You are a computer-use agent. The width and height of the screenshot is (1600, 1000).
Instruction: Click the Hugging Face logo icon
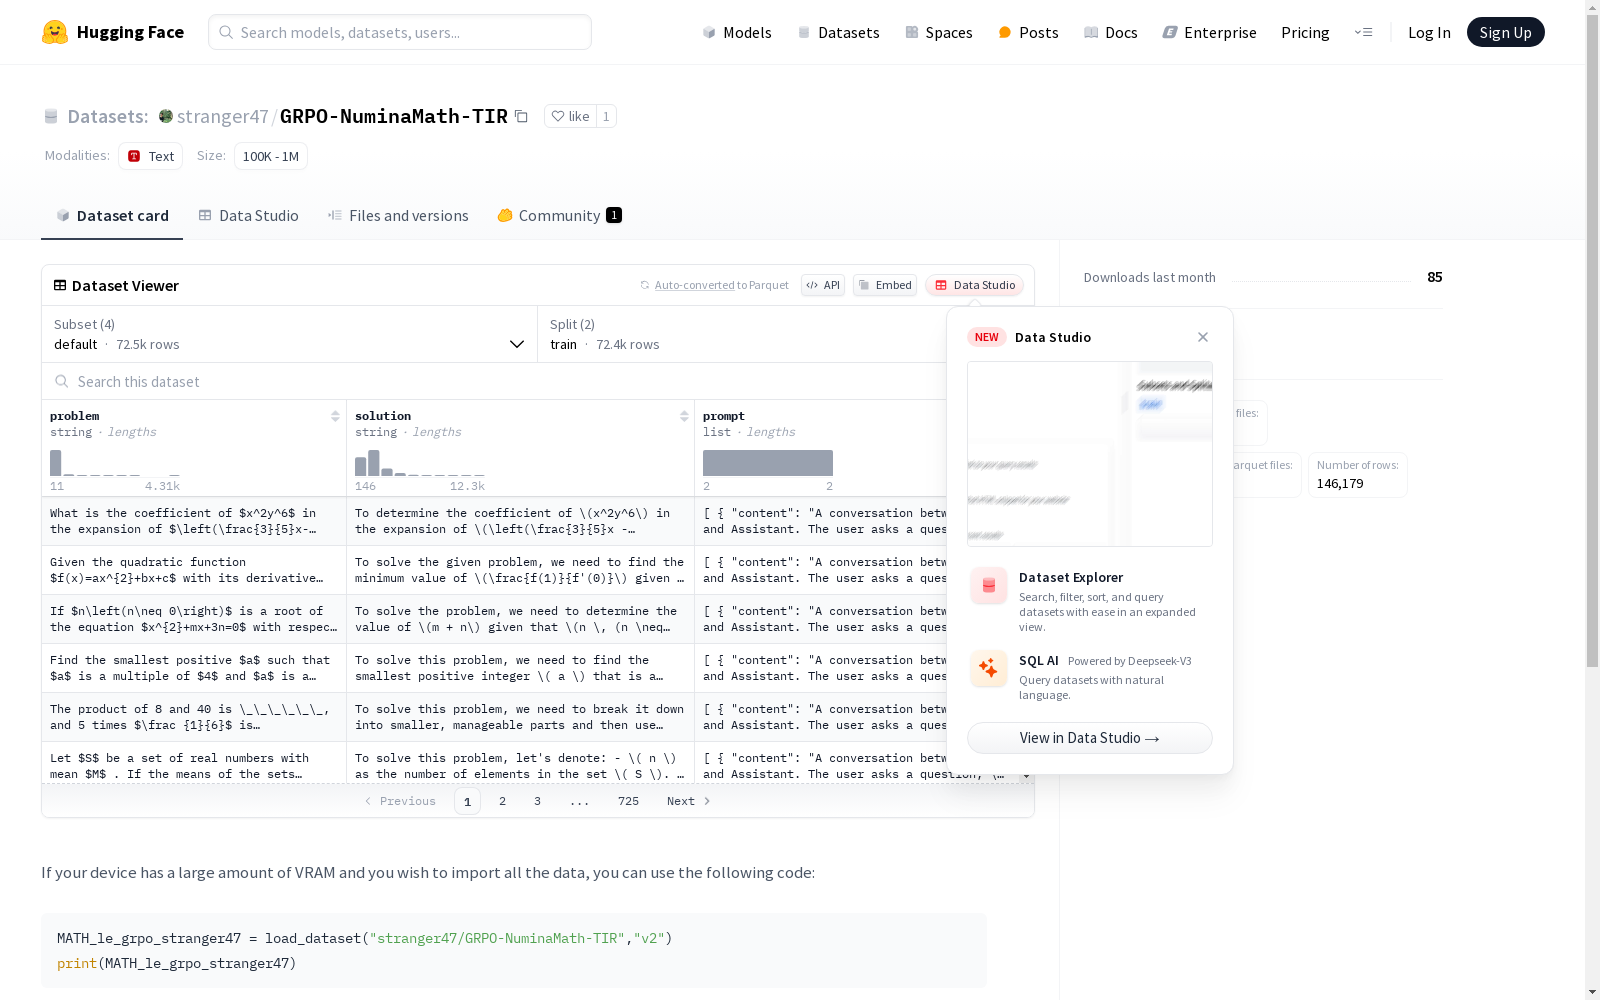click(55, 32)
